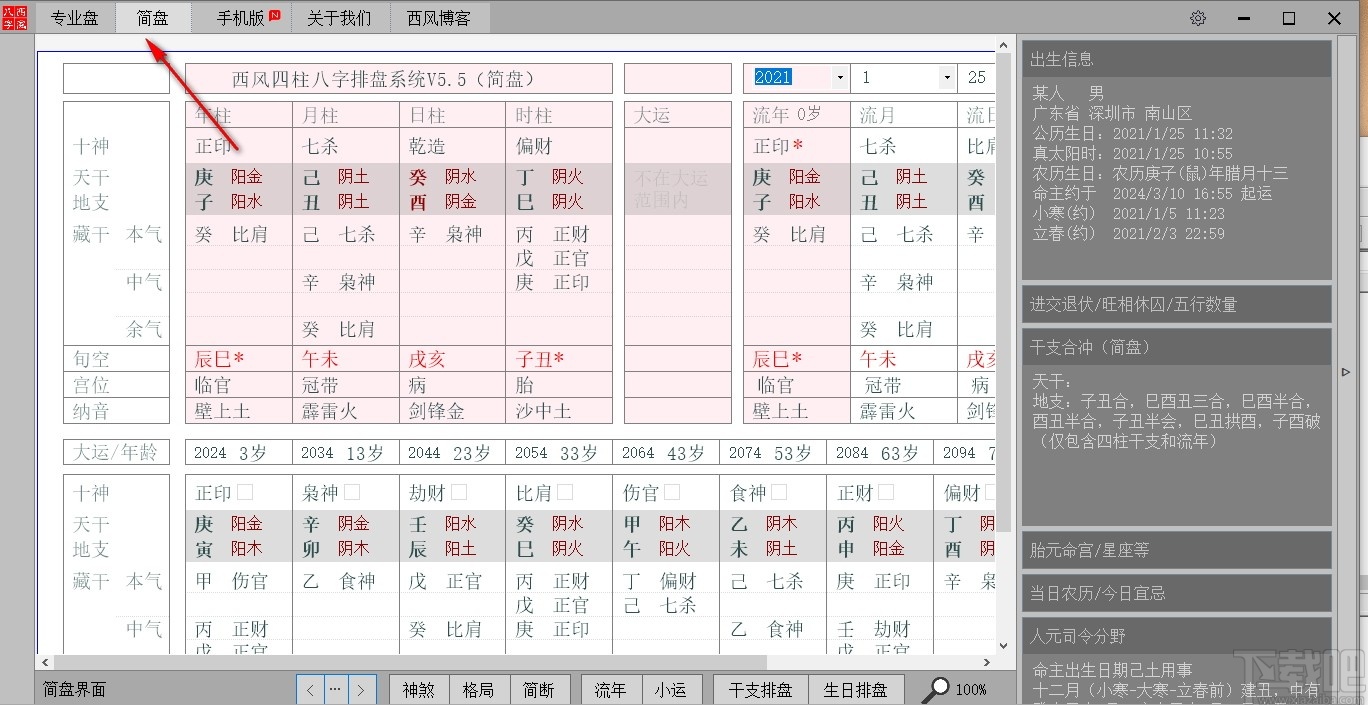The height and width of the screenshot is (705, 1368).
Task: Click the ··· navigation icon at bottom left
Action: (x=334, y=689)
